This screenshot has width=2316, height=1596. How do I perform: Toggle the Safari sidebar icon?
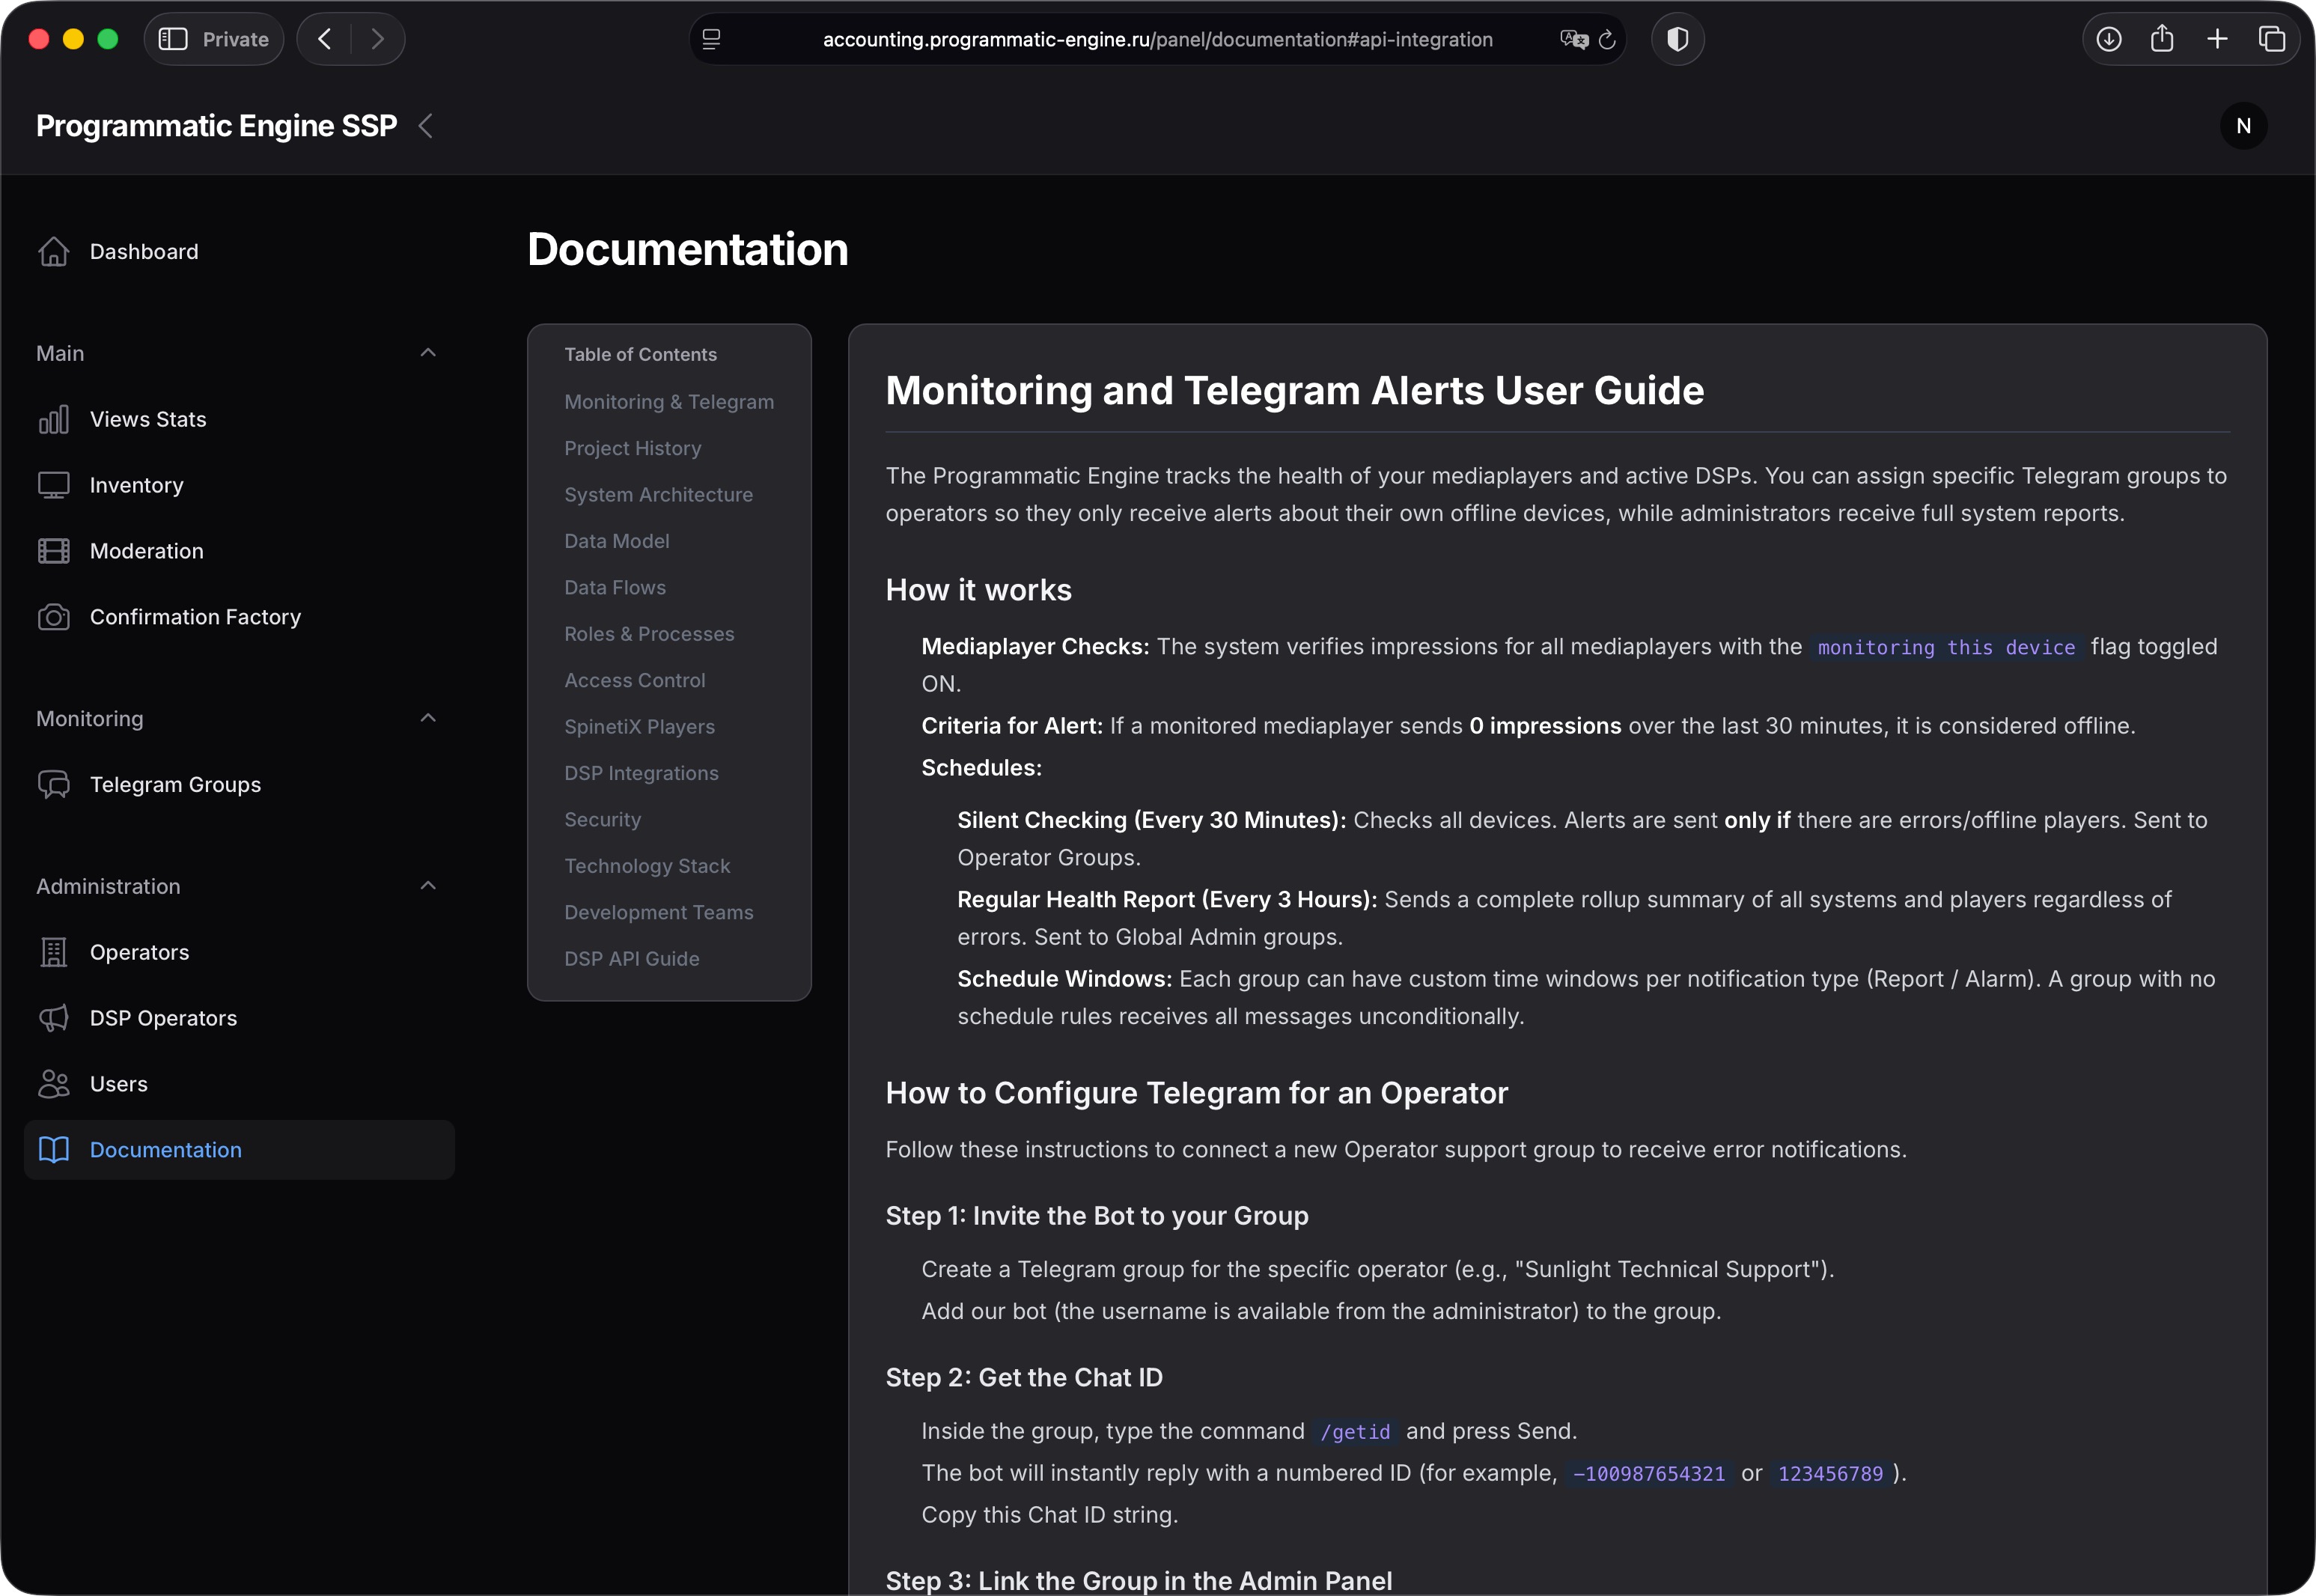click(172, 39)
